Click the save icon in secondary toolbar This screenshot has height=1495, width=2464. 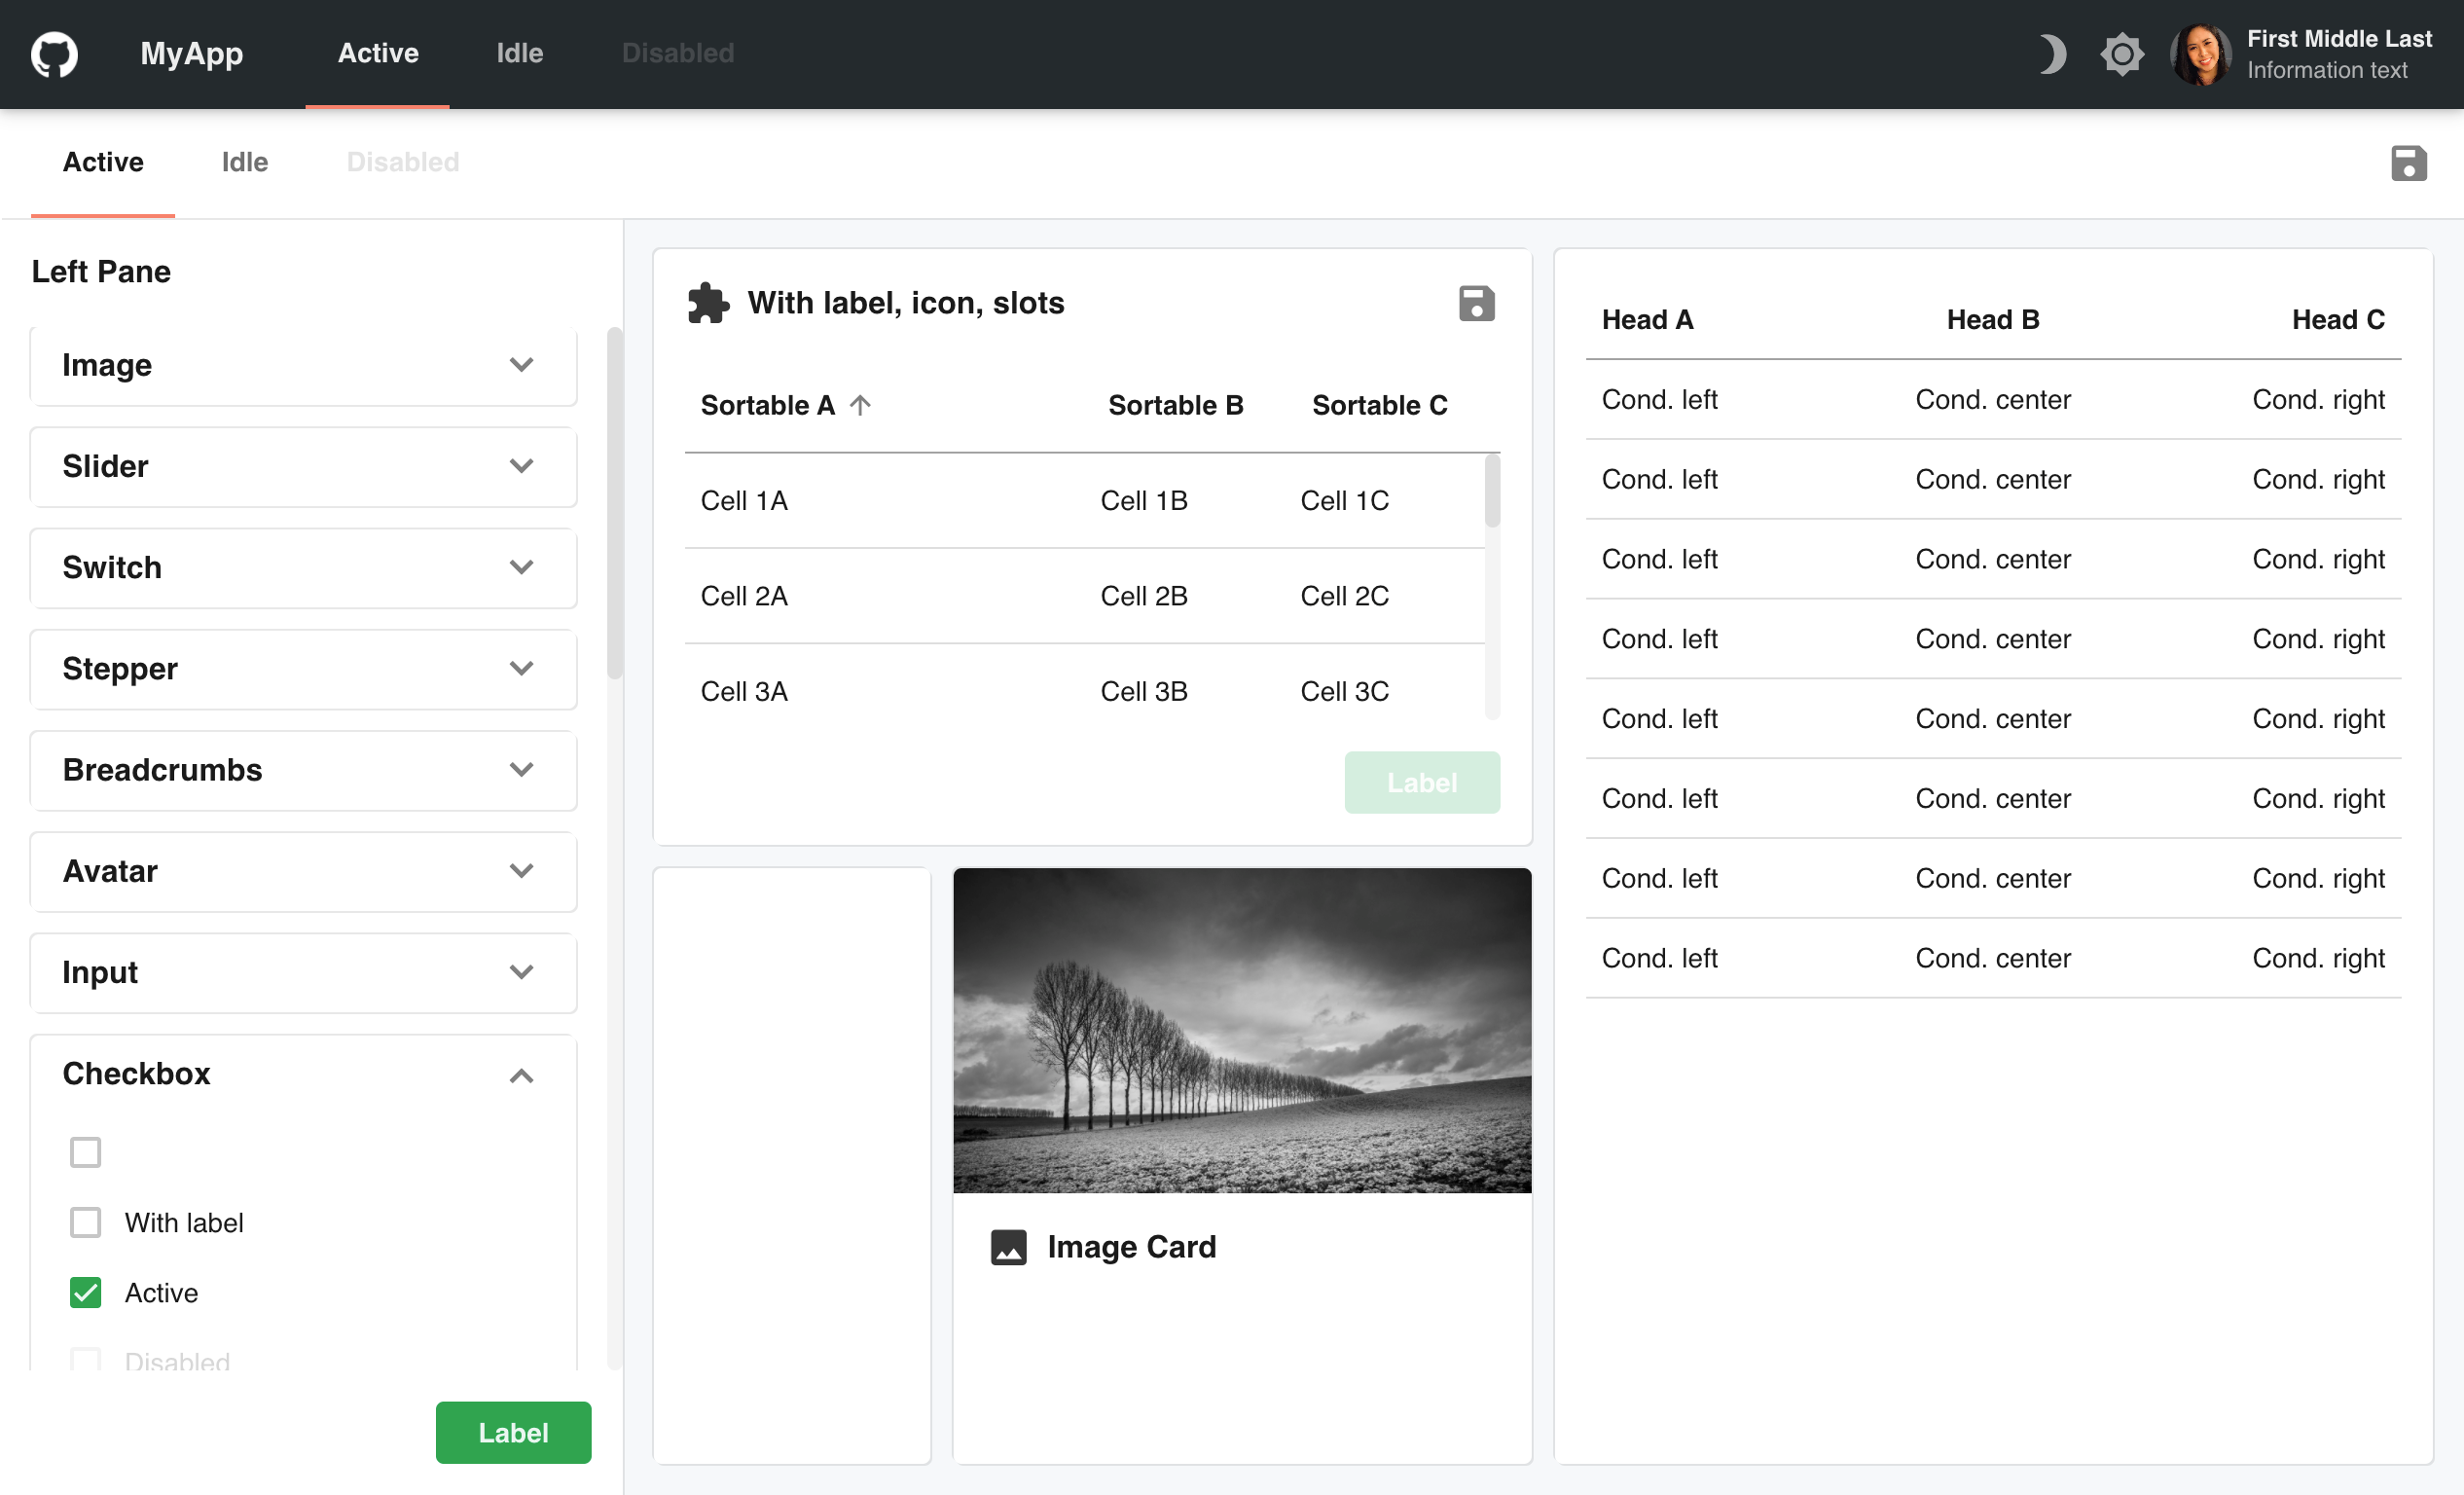click(2408, 163)
